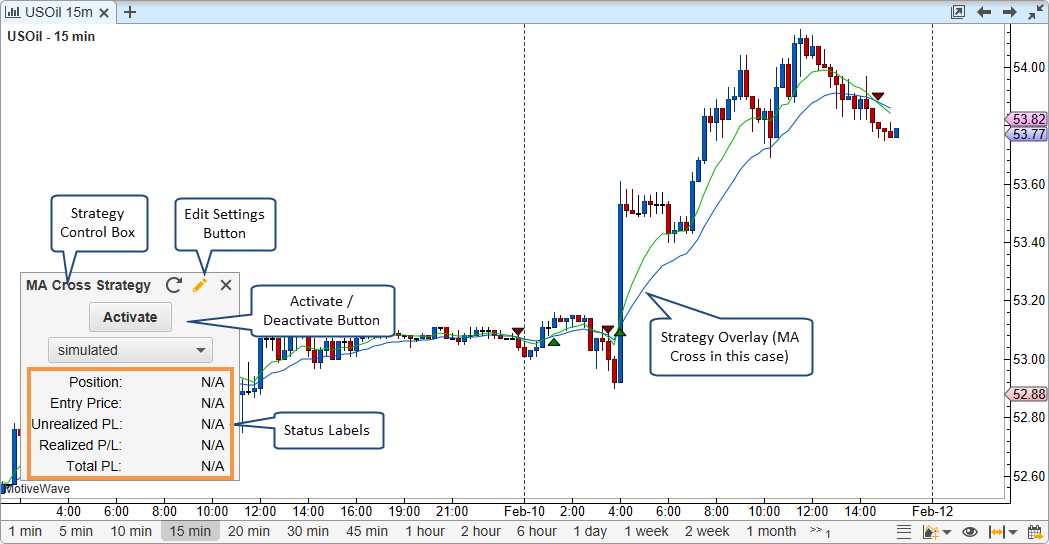Viewport: 1049px width, 544px height.
Task: Select the 5 min bar size
Action: (75, 531)
